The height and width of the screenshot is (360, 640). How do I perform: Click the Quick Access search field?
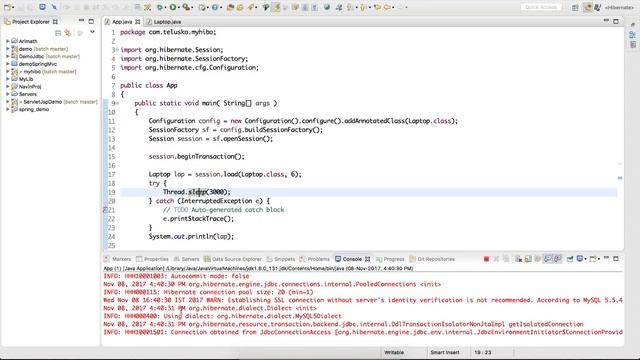541,7
